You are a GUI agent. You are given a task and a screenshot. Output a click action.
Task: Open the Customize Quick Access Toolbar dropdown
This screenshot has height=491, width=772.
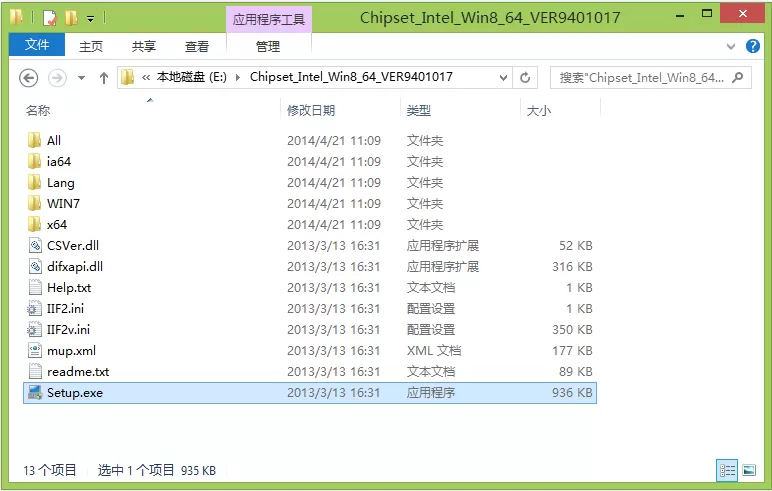(x=91, y=19)
